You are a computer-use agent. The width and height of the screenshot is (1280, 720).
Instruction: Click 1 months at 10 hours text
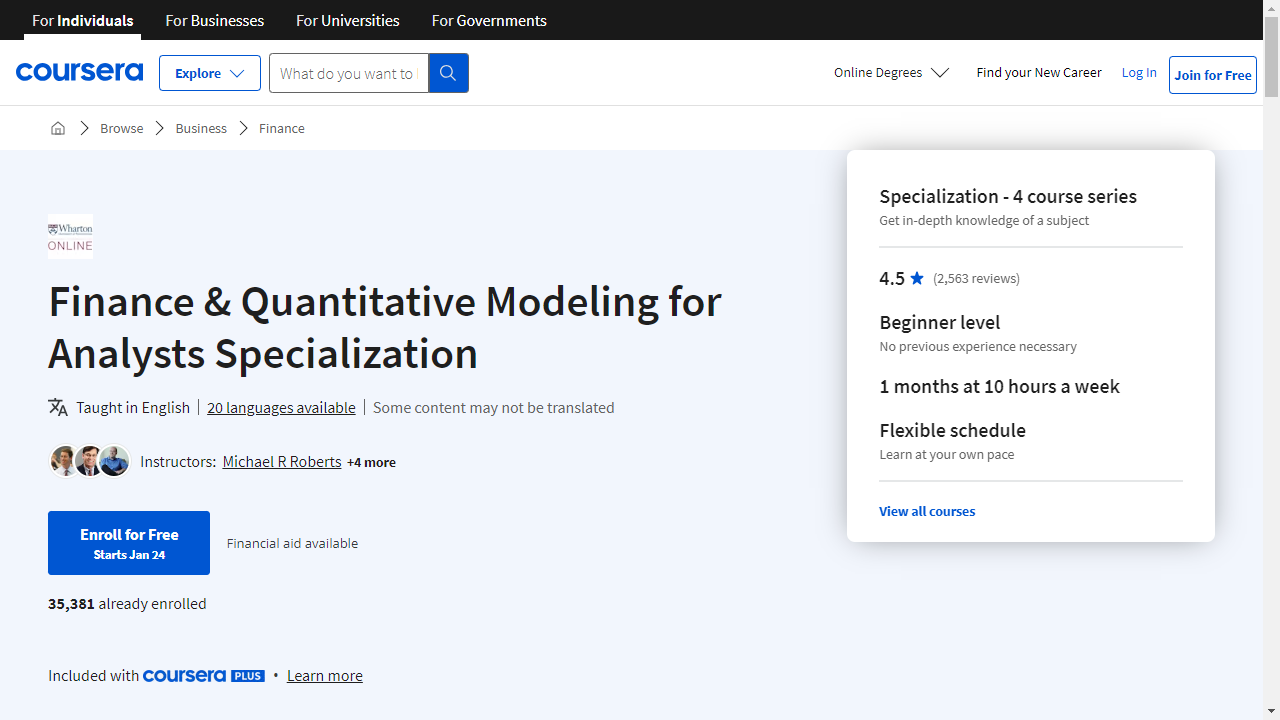(x=1000, y=386)
